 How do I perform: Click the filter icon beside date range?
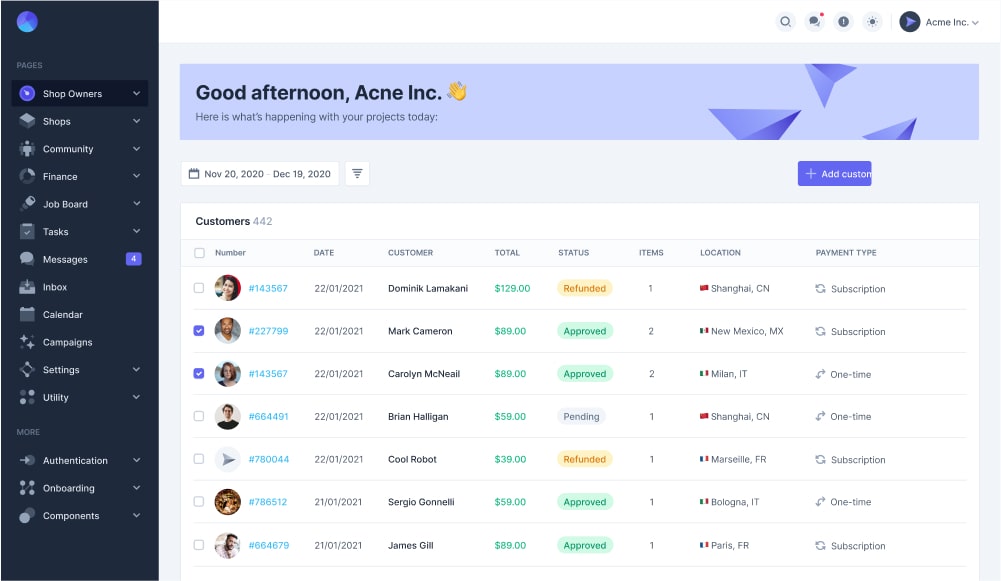(x=357, y=174)
